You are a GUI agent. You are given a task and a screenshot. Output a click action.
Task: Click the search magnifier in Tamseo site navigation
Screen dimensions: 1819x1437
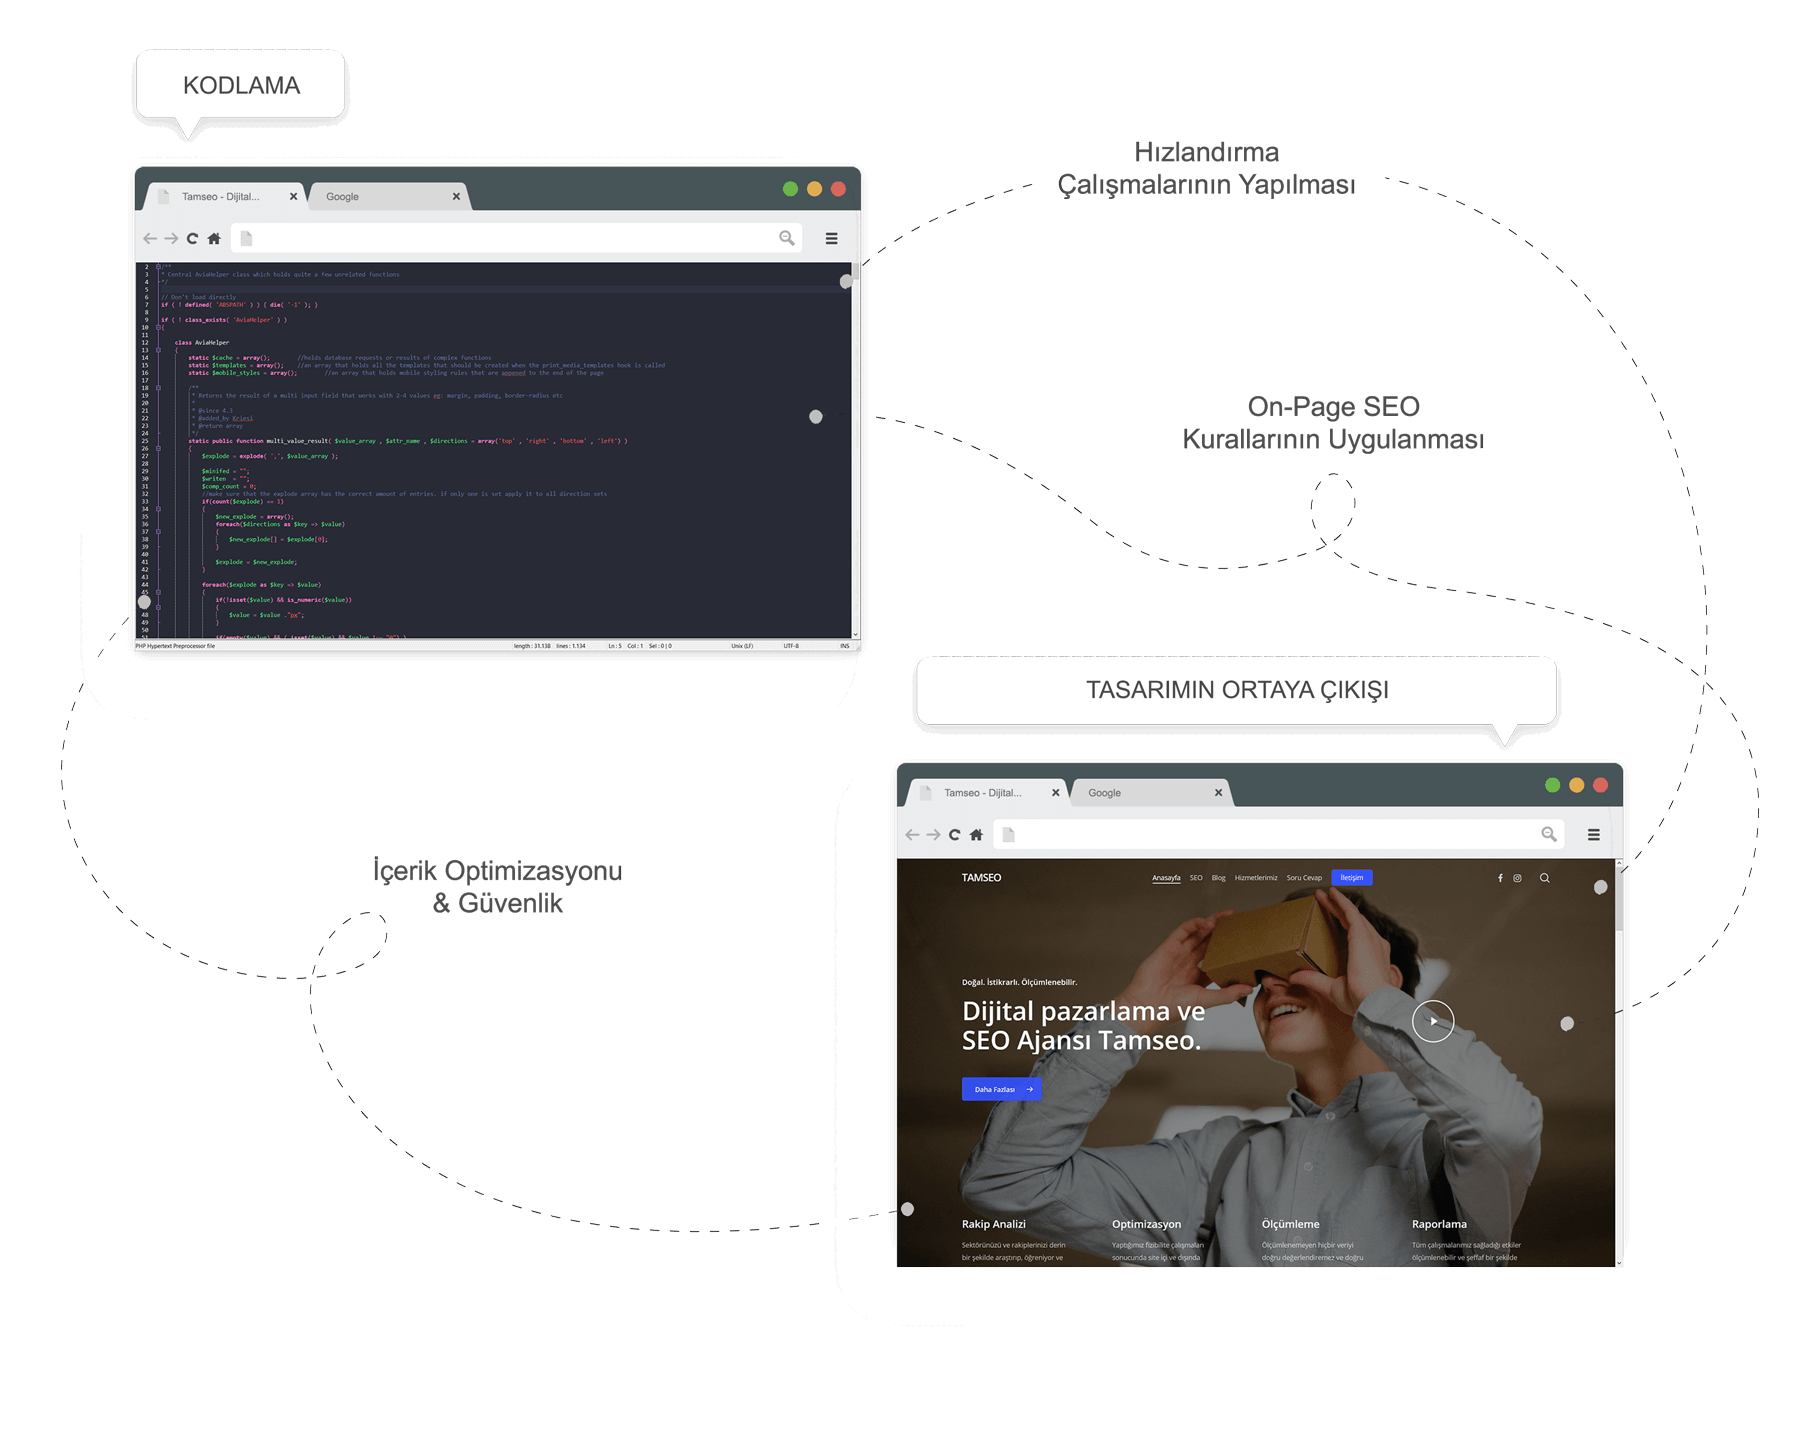pos(1545,878)
